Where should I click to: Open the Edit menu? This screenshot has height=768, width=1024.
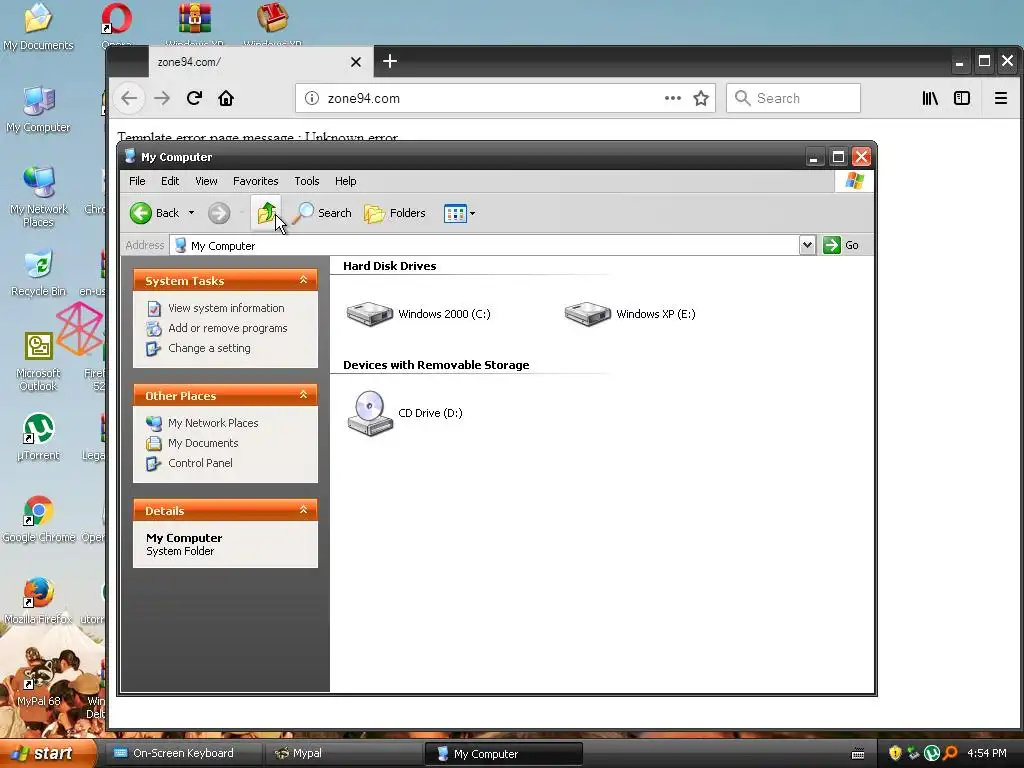170,181
